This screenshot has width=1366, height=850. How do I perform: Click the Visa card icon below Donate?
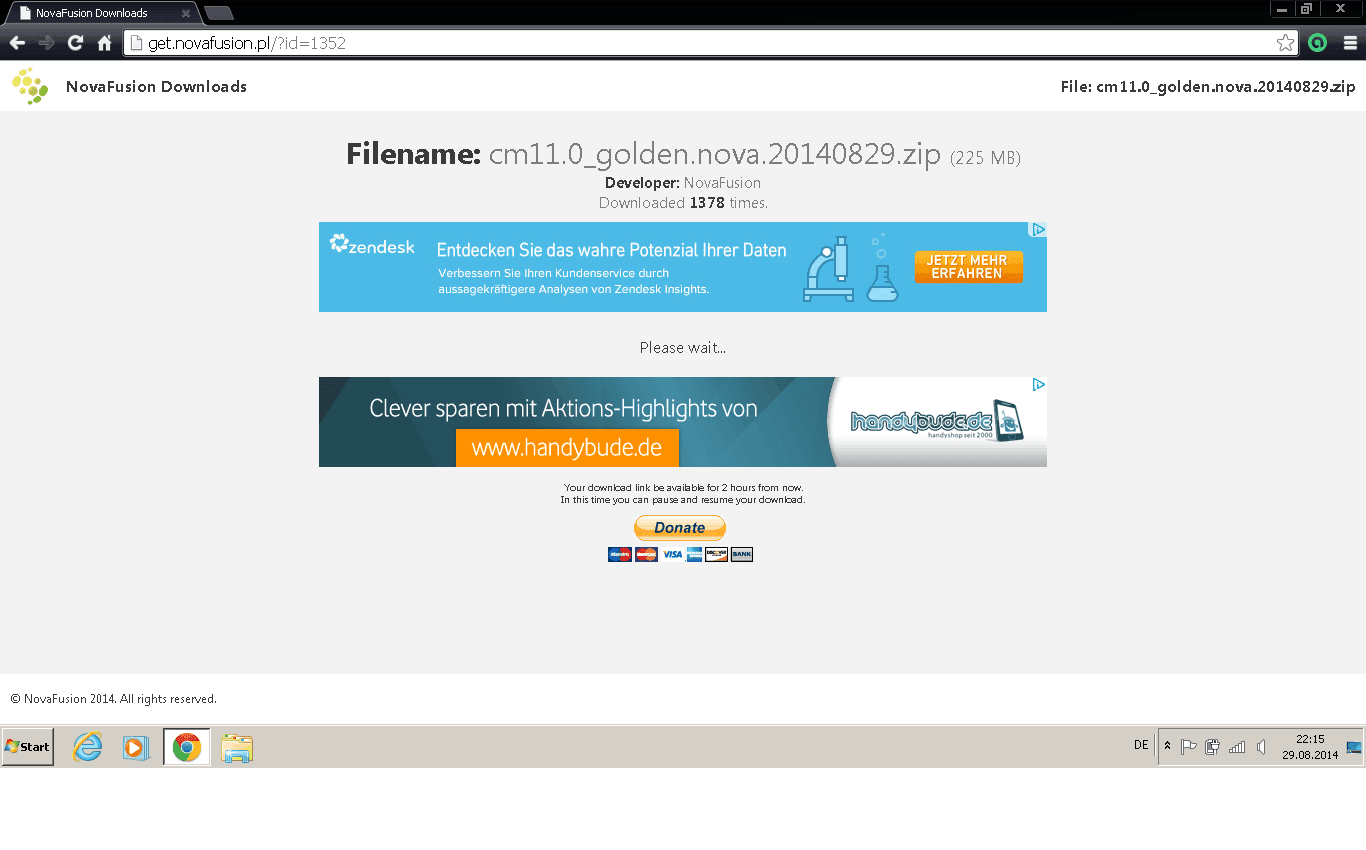(672, 554)
